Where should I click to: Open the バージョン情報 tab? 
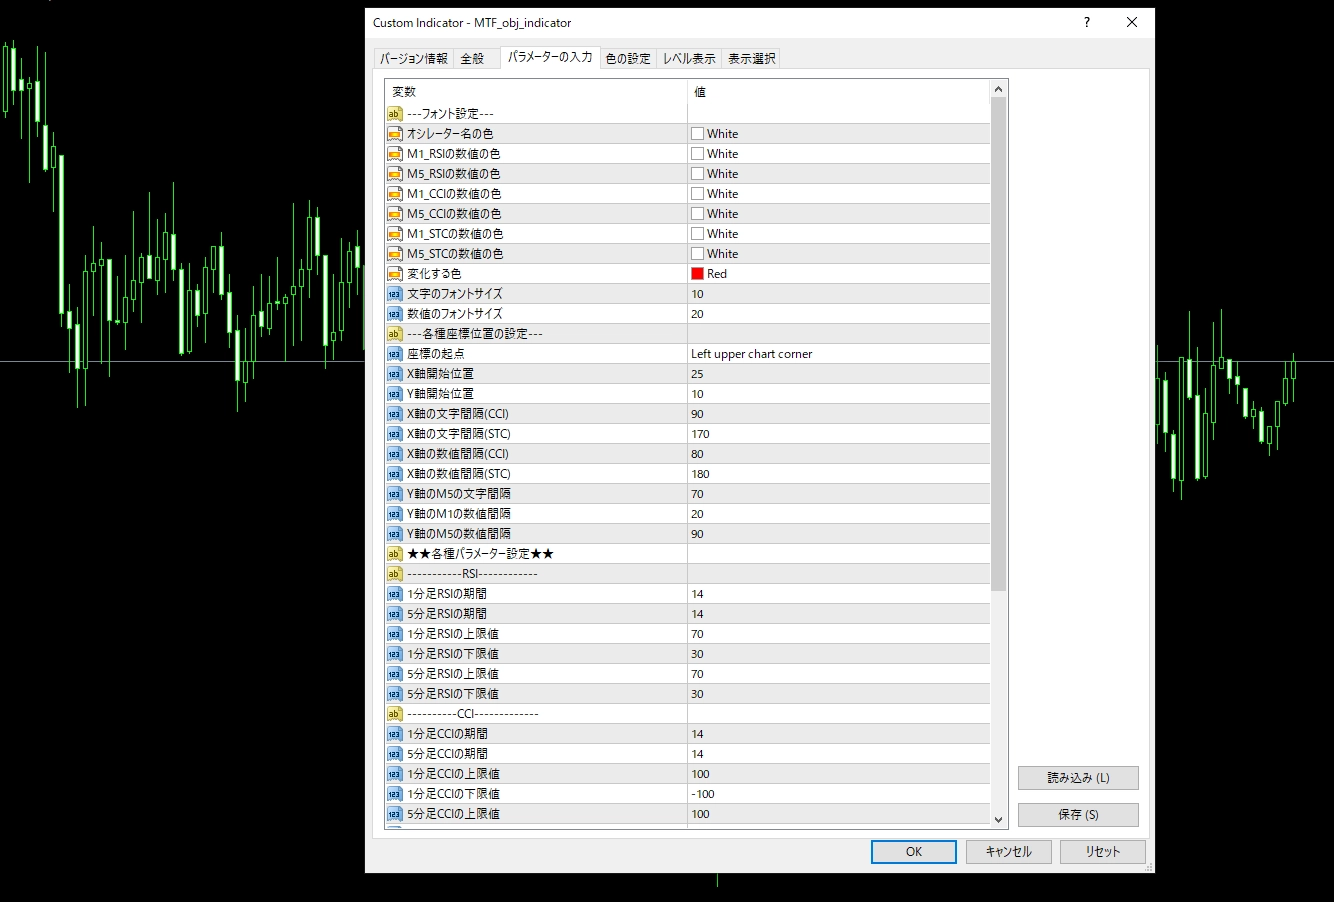pyautogui.click(x=414, y=59)
